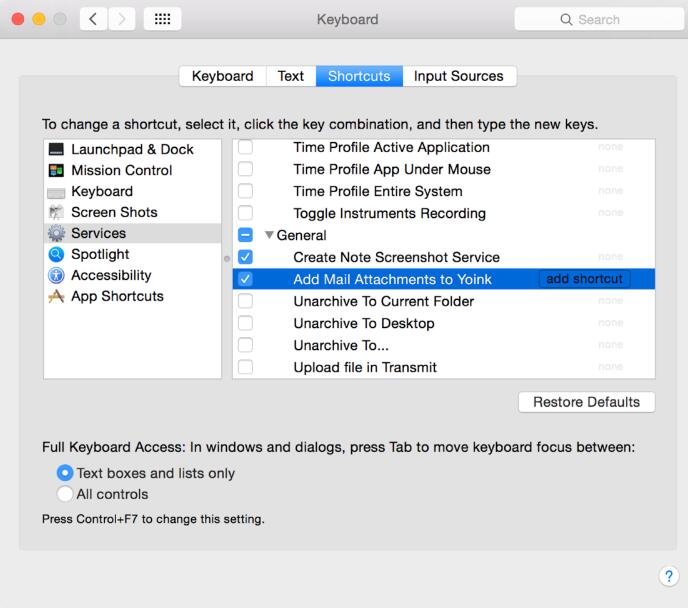Switch to the Input Sources tab

click(459, 76)
